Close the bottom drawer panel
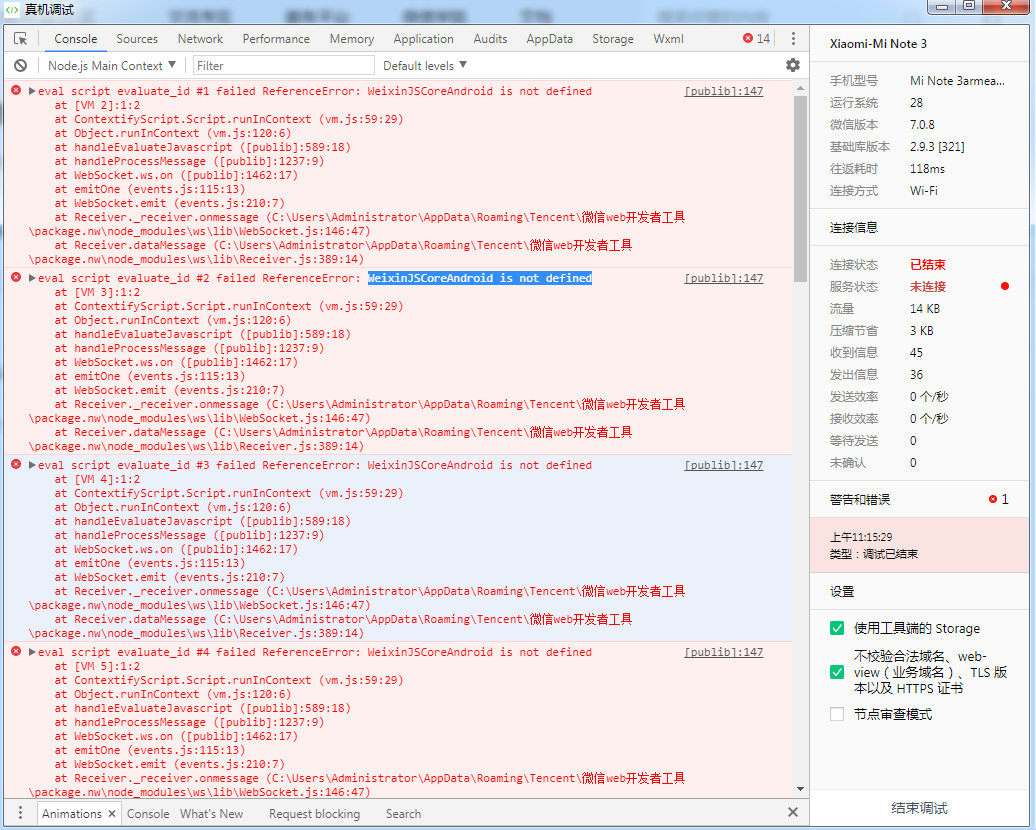The height and width of the screenshot is (830, 1036). (793, 813)
